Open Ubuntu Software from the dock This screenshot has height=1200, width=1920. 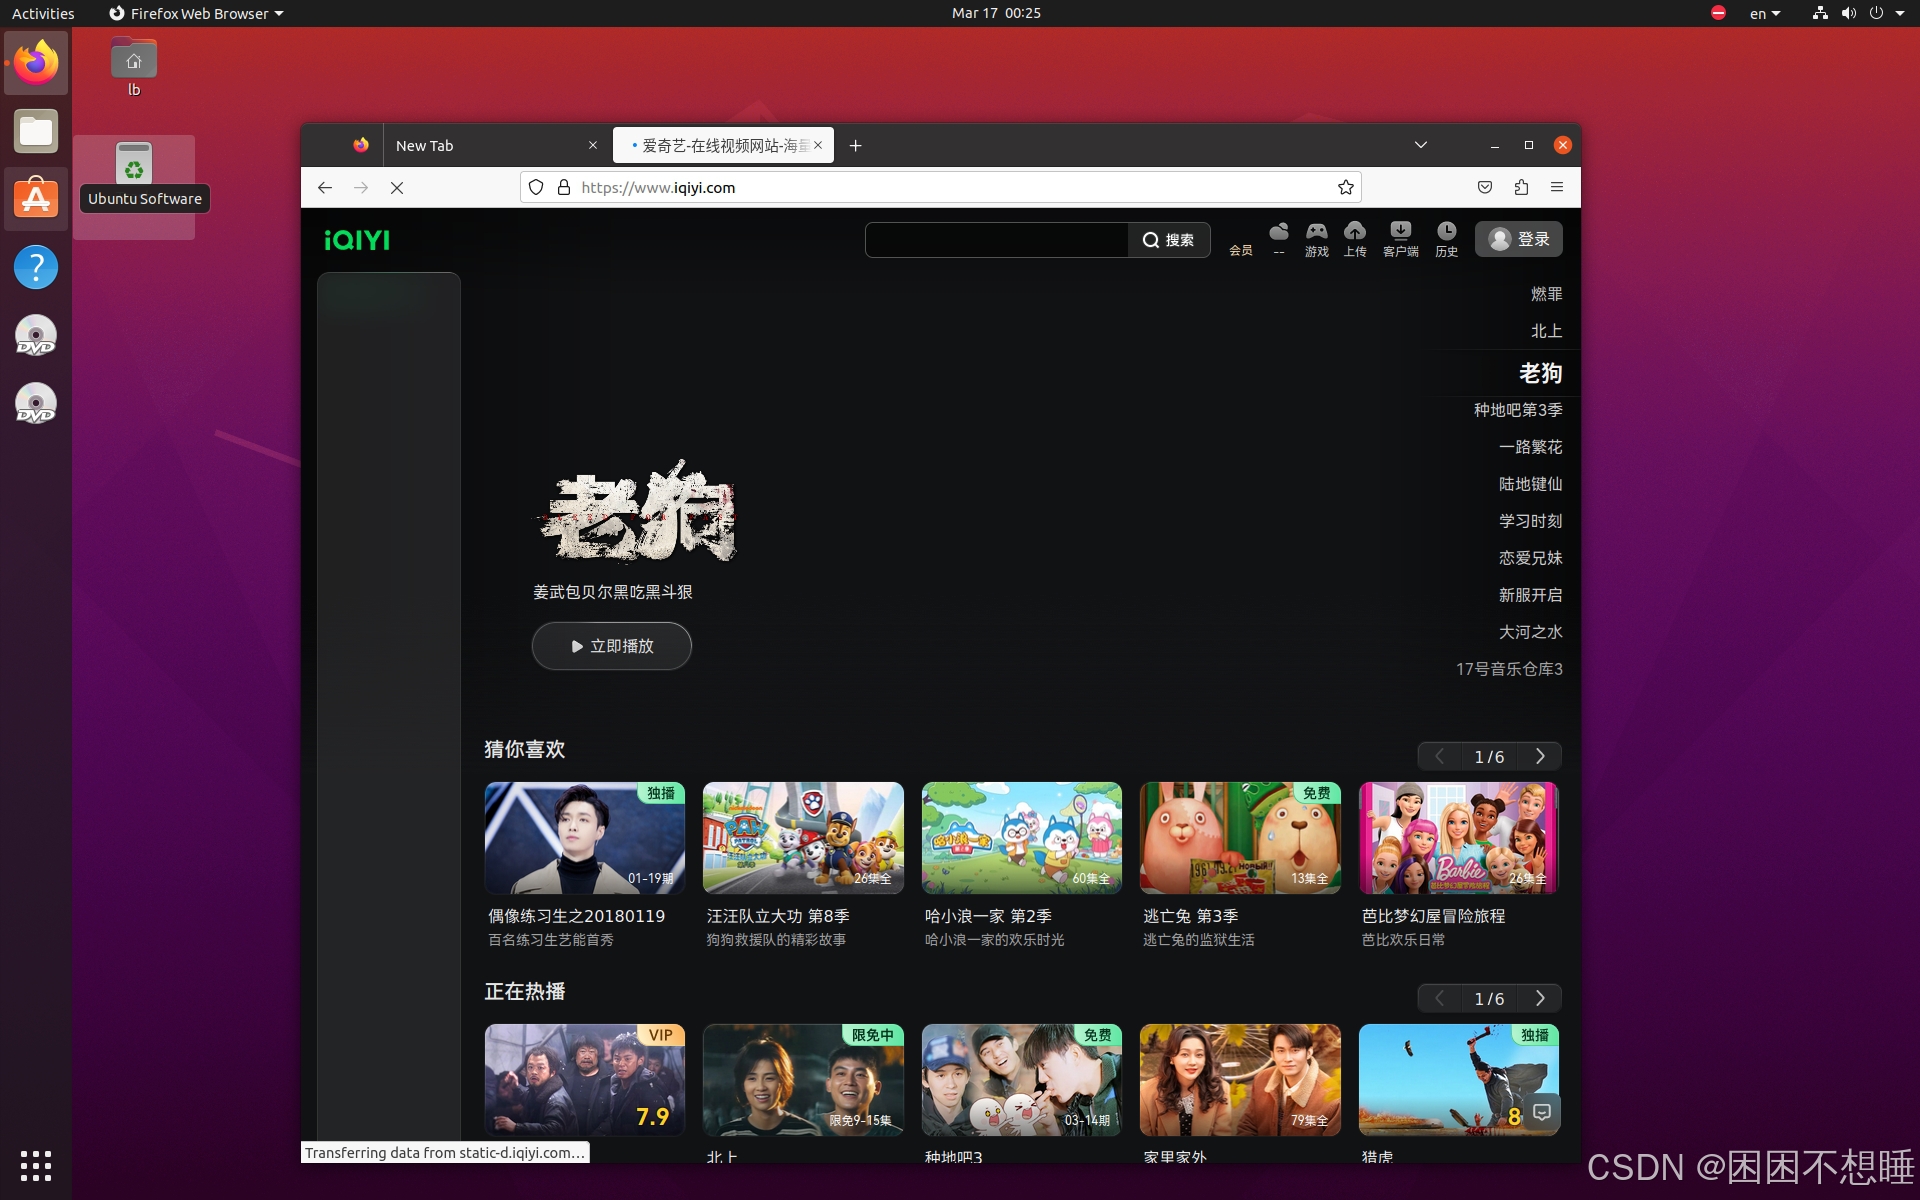(x=36, y=199)
